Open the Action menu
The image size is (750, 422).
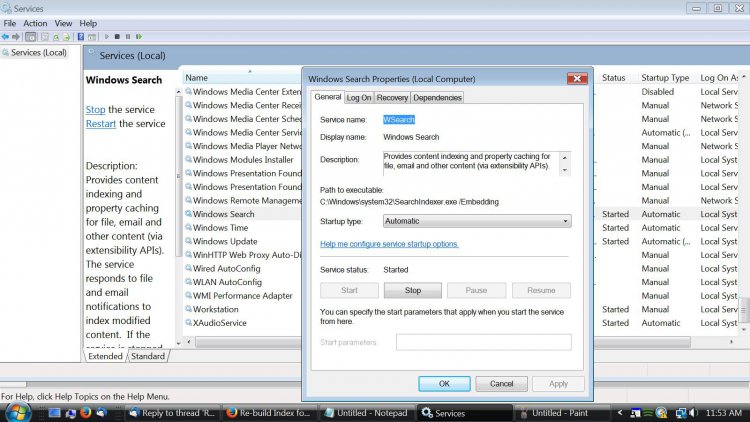point(35,23)
